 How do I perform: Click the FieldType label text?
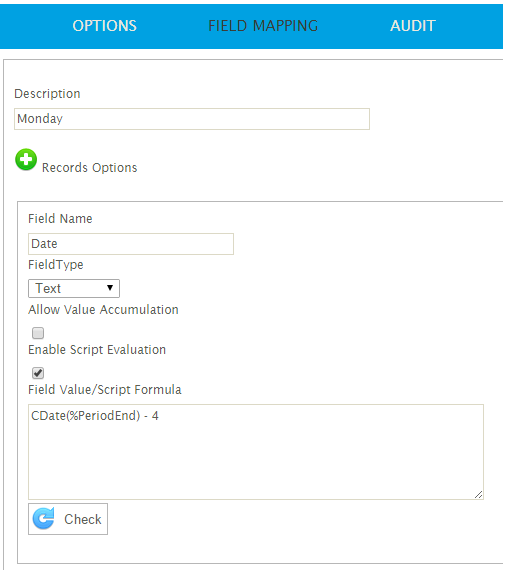56,265
